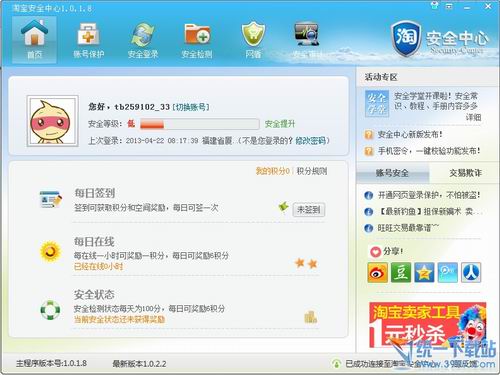Click the 每日在线 sun icon
Image resolution: width=500 pixels, height=375 pixels.
click(x=50, y=252)
